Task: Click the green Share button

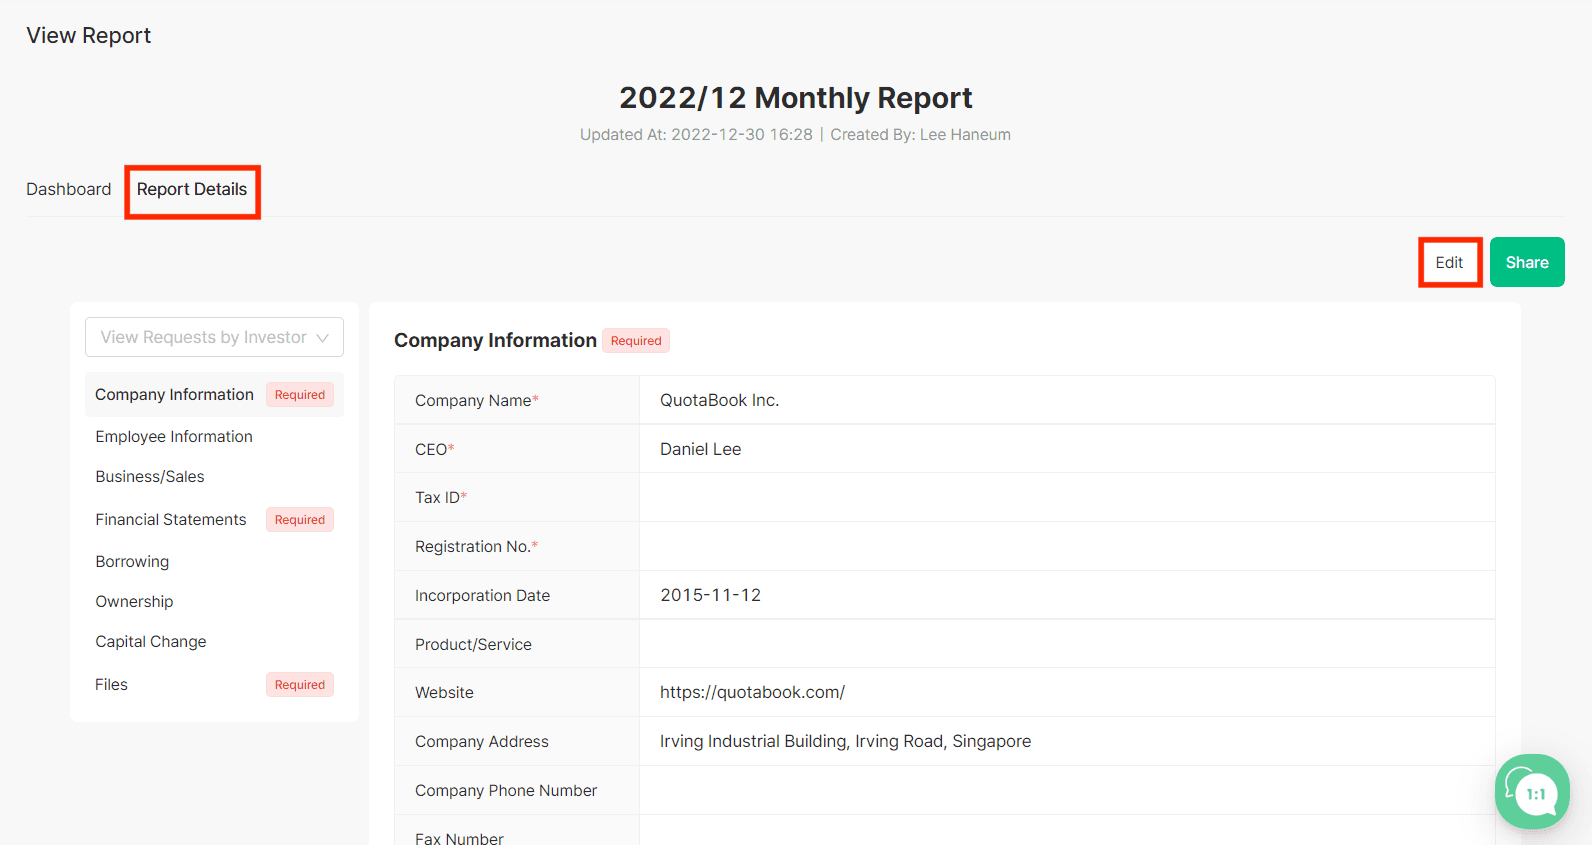Action: point(1527,262)
